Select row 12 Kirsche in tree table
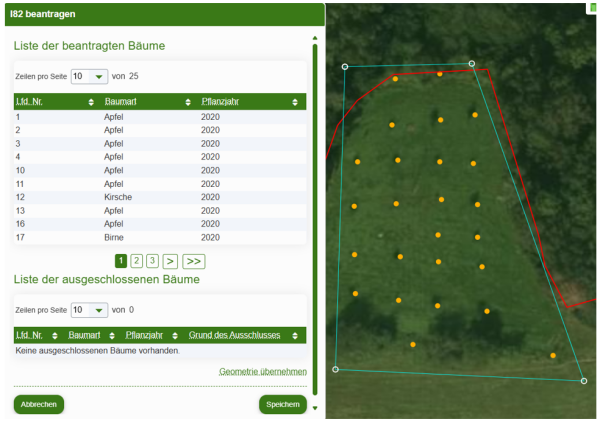The width and height of the screenshot is (600, 422). 160,197
